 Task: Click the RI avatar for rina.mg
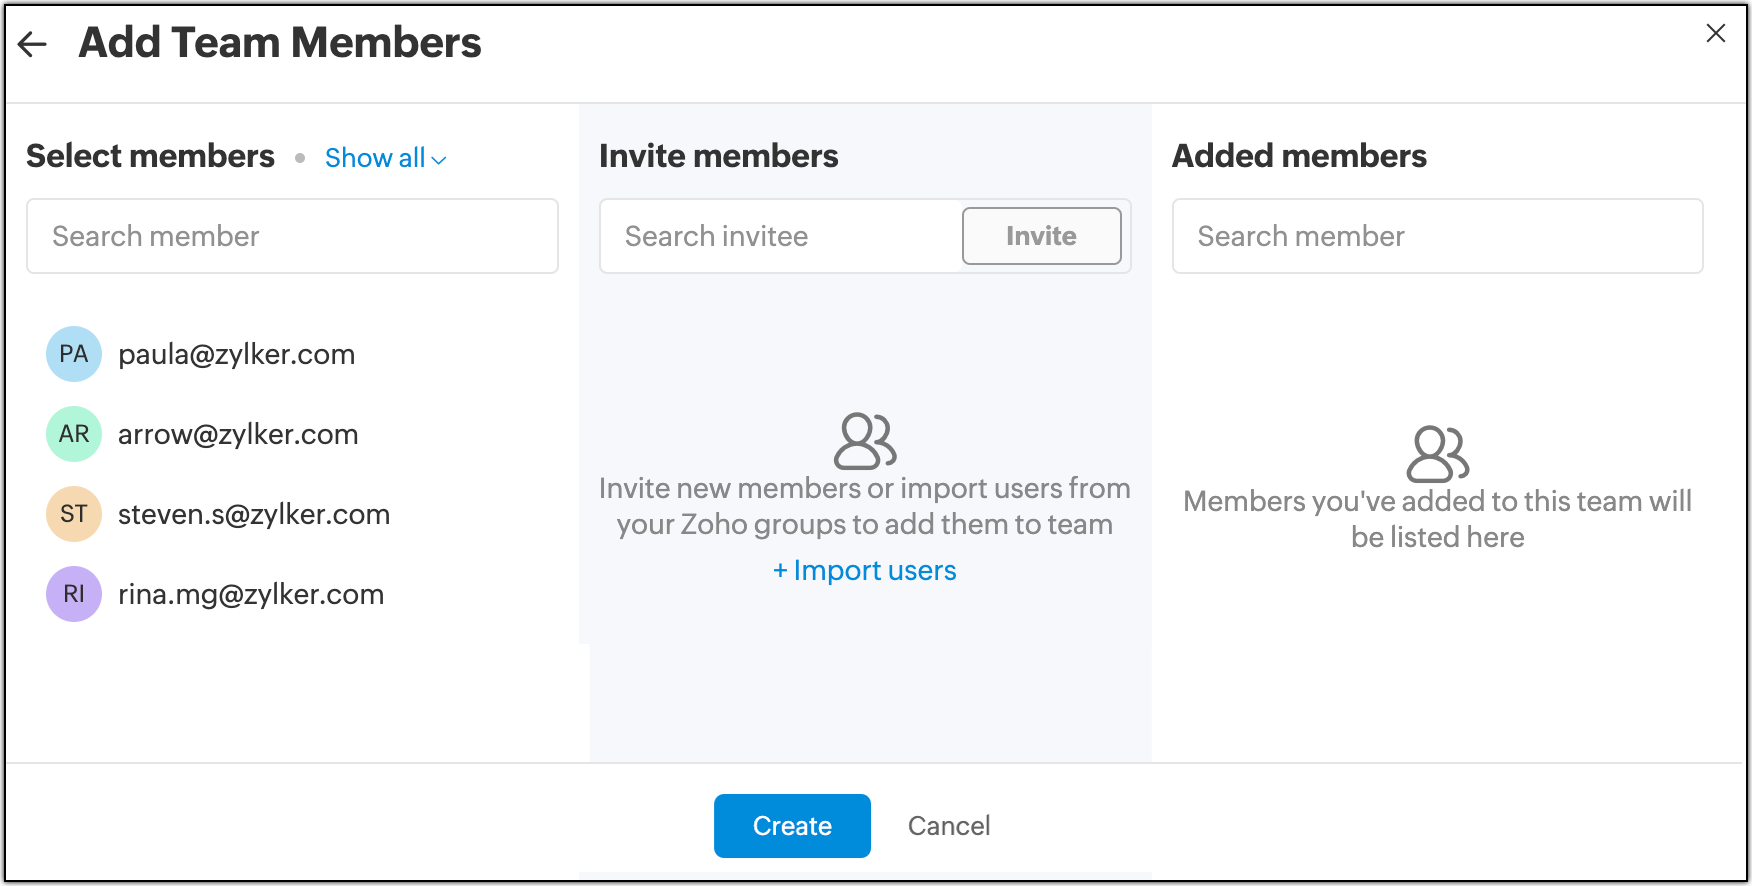click(74, 594)
